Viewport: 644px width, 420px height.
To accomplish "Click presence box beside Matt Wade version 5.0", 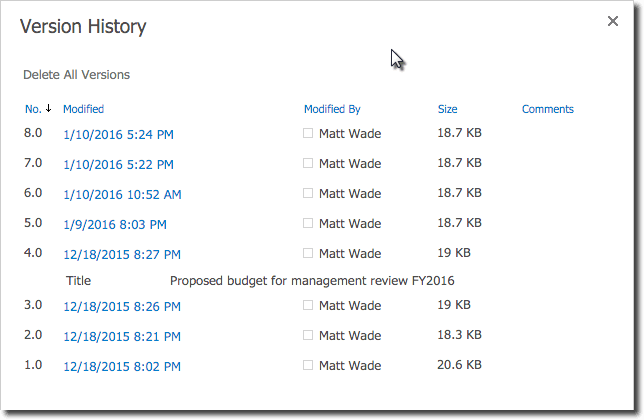I will [x=309, y=223].
